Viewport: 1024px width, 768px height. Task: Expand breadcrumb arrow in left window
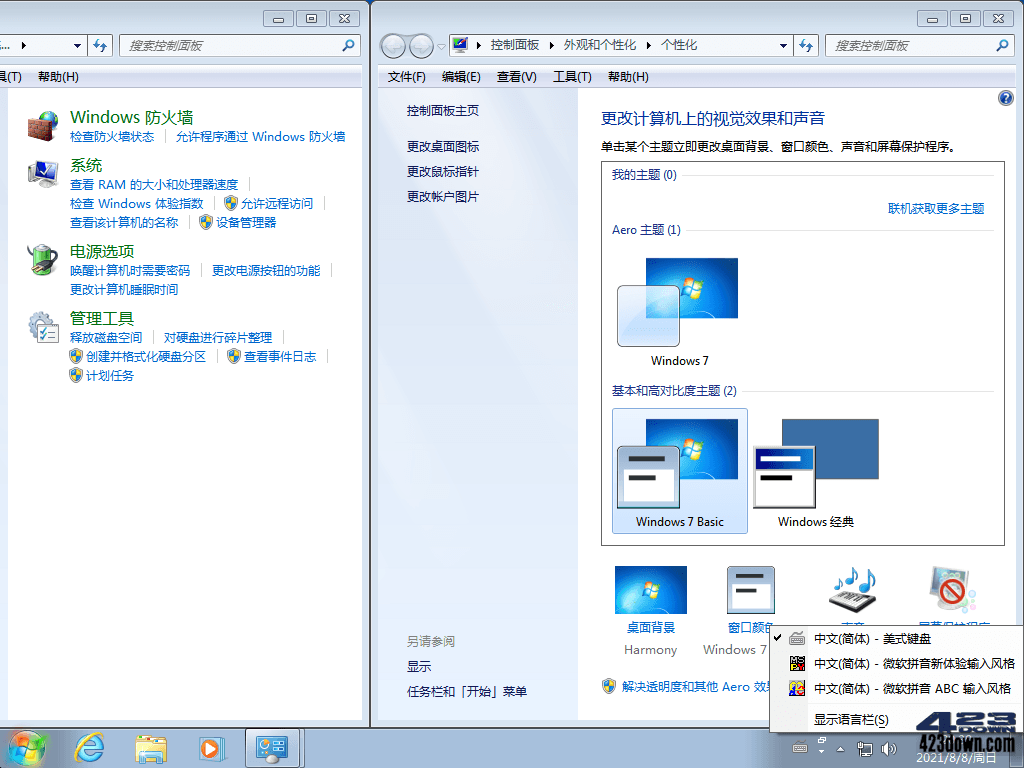[x=24, y=45]
